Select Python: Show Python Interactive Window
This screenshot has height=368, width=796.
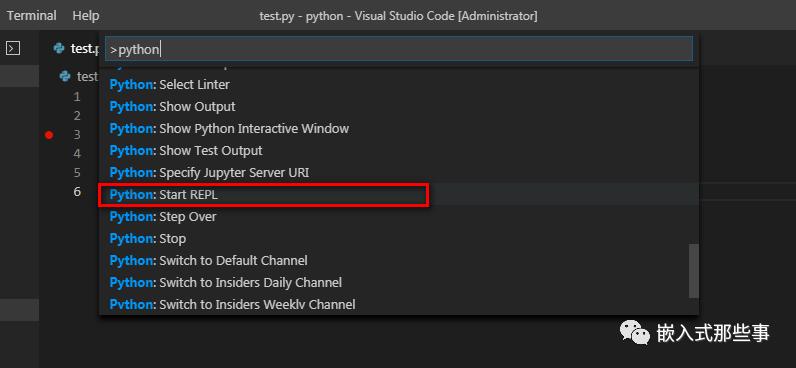[399, 129]
